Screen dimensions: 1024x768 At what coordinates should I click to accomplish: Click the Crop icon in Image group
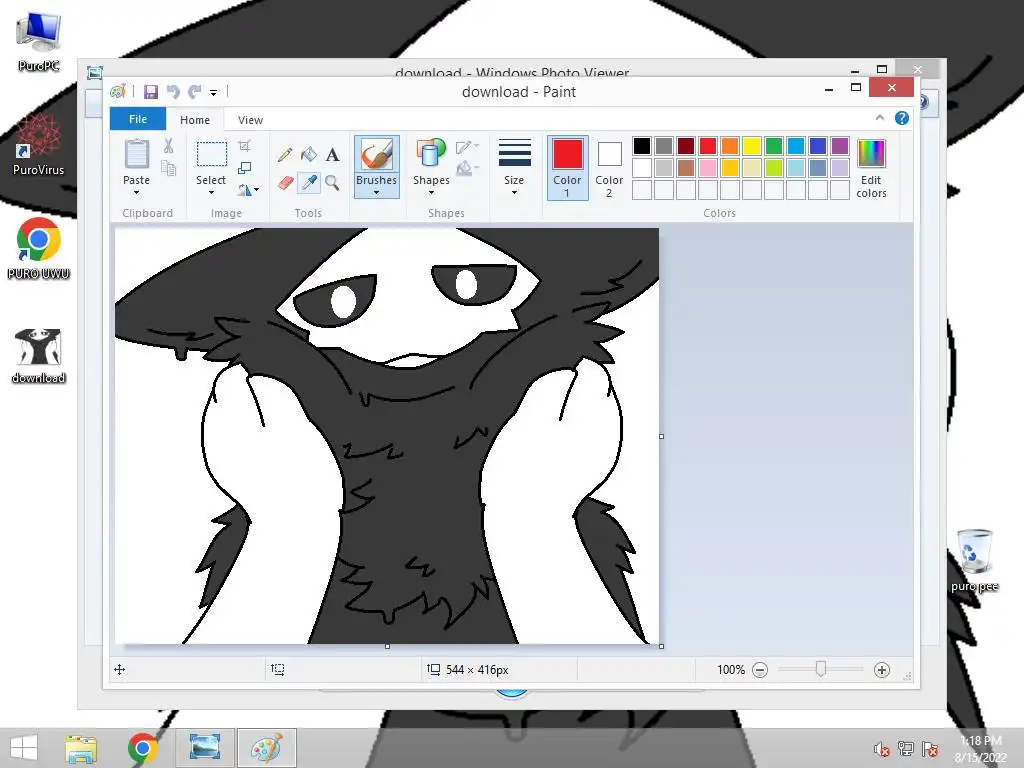pyautogui.click(x=244, y=146)
